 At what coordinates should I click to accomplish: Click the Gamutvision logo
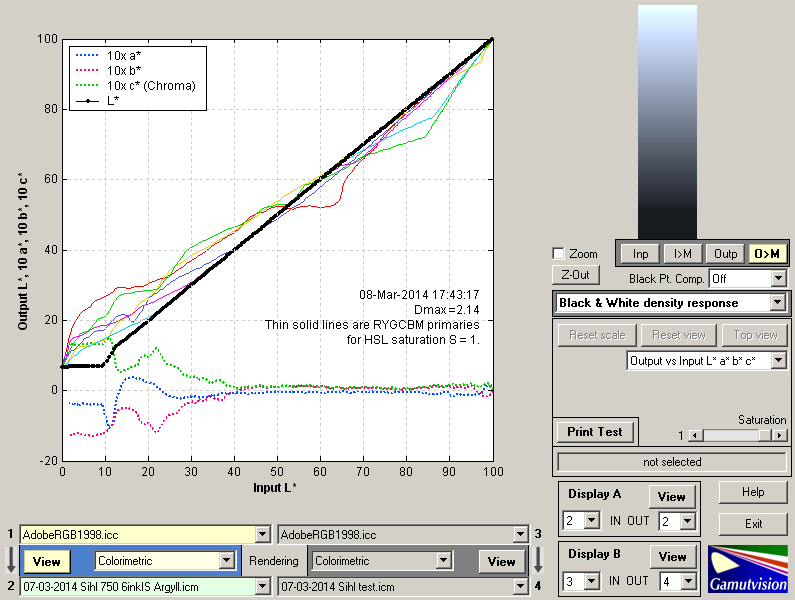(x=747, y=568)
